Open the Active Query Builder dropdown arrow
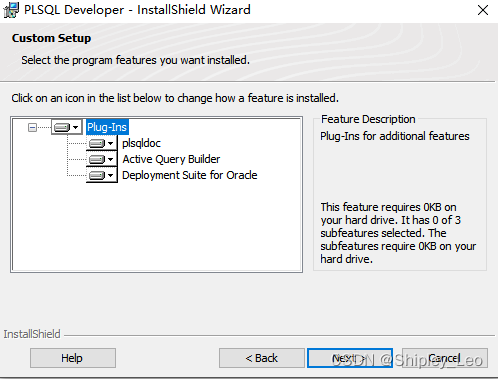This screenshot has height=379, width=498. click(x=111, y=159)
